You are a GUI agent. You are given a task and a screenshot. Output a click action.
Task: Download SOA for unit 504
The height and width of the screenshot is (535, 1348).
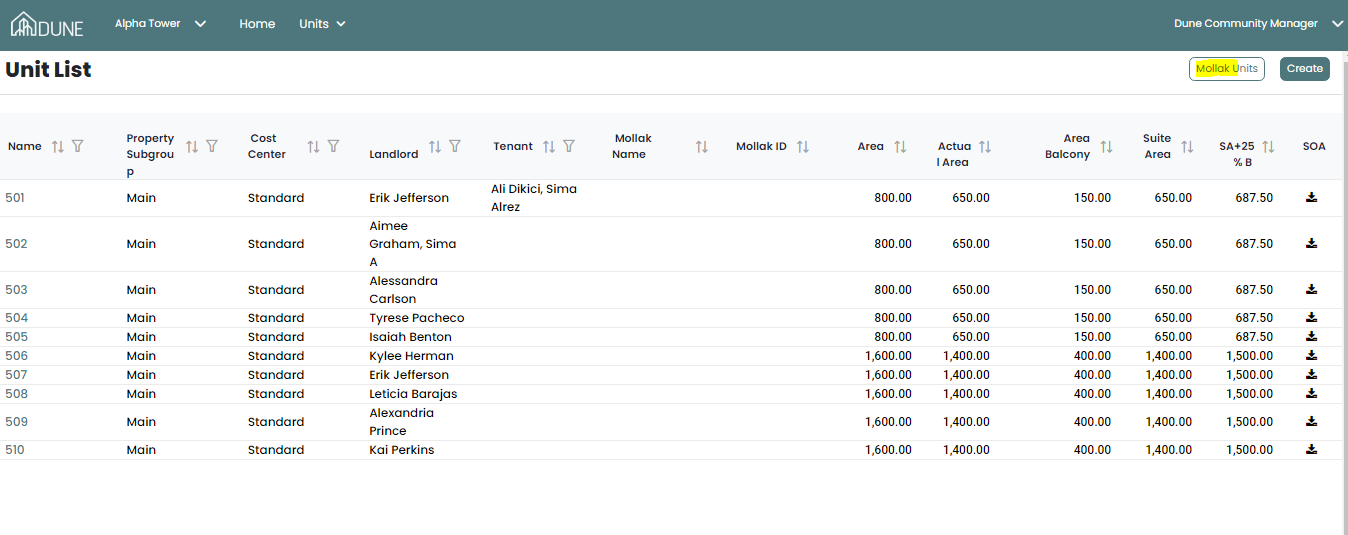pyautogui.click(x=1312, y=317)
